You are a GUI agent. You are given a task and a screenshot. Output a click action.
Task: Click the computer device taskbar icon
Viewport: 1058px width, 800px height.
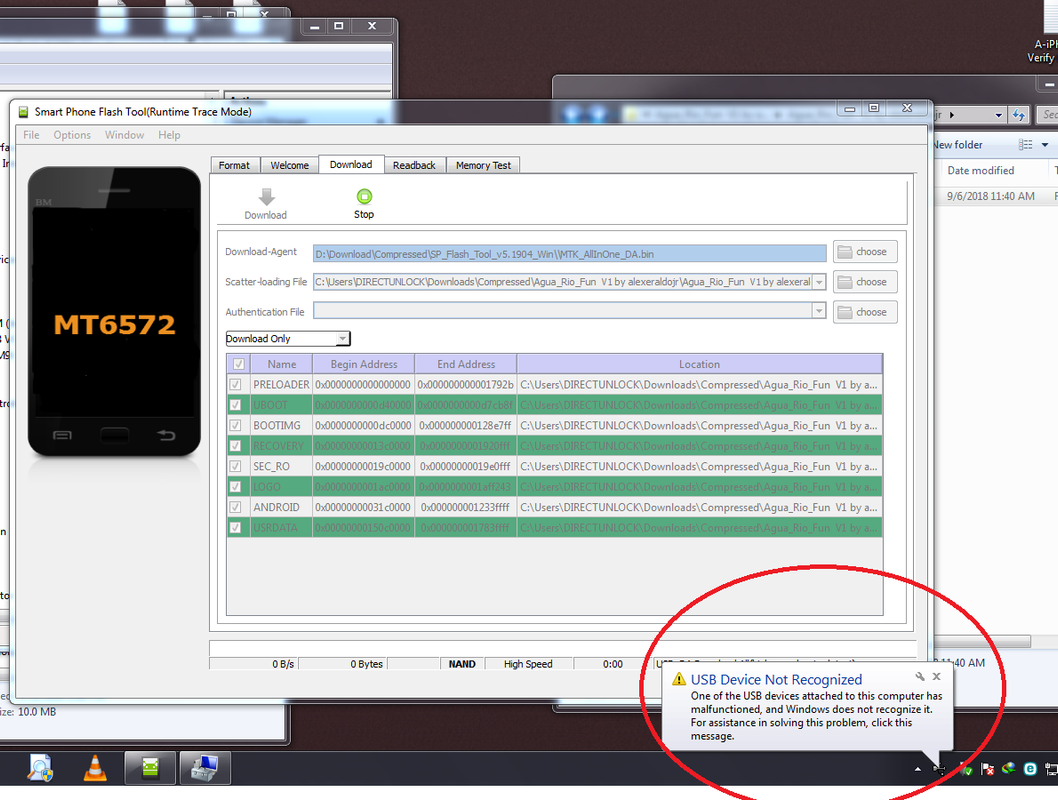pyautogui.click(x=205, y=768)
